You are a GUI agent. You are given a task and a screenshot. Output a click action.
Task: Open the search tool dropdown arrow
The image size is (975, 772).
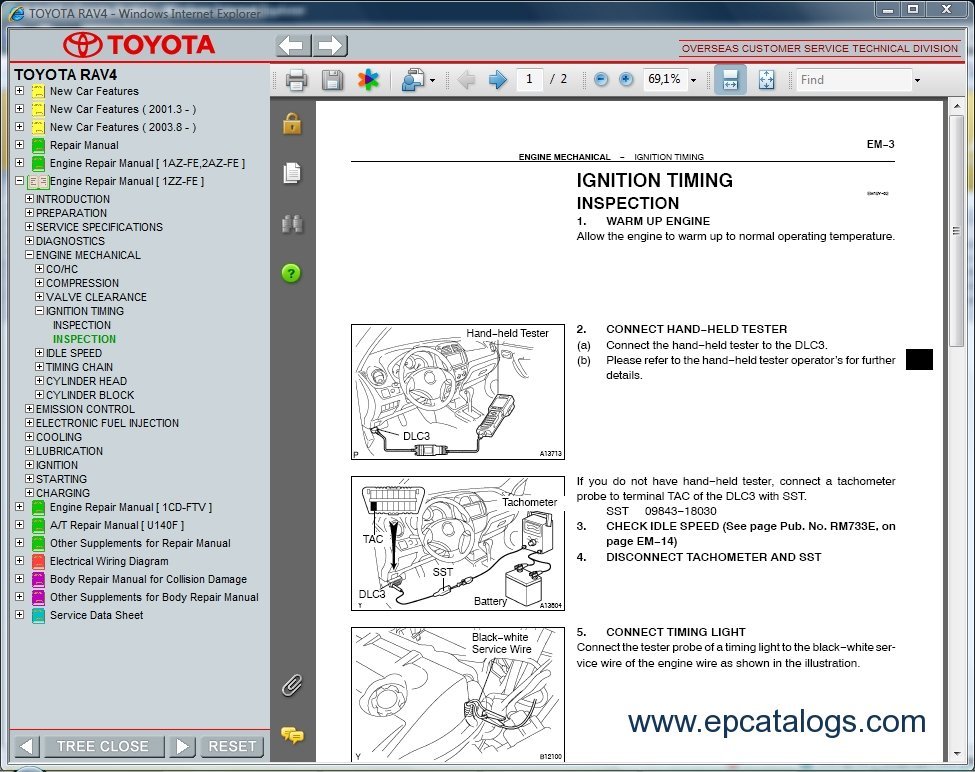432,80
